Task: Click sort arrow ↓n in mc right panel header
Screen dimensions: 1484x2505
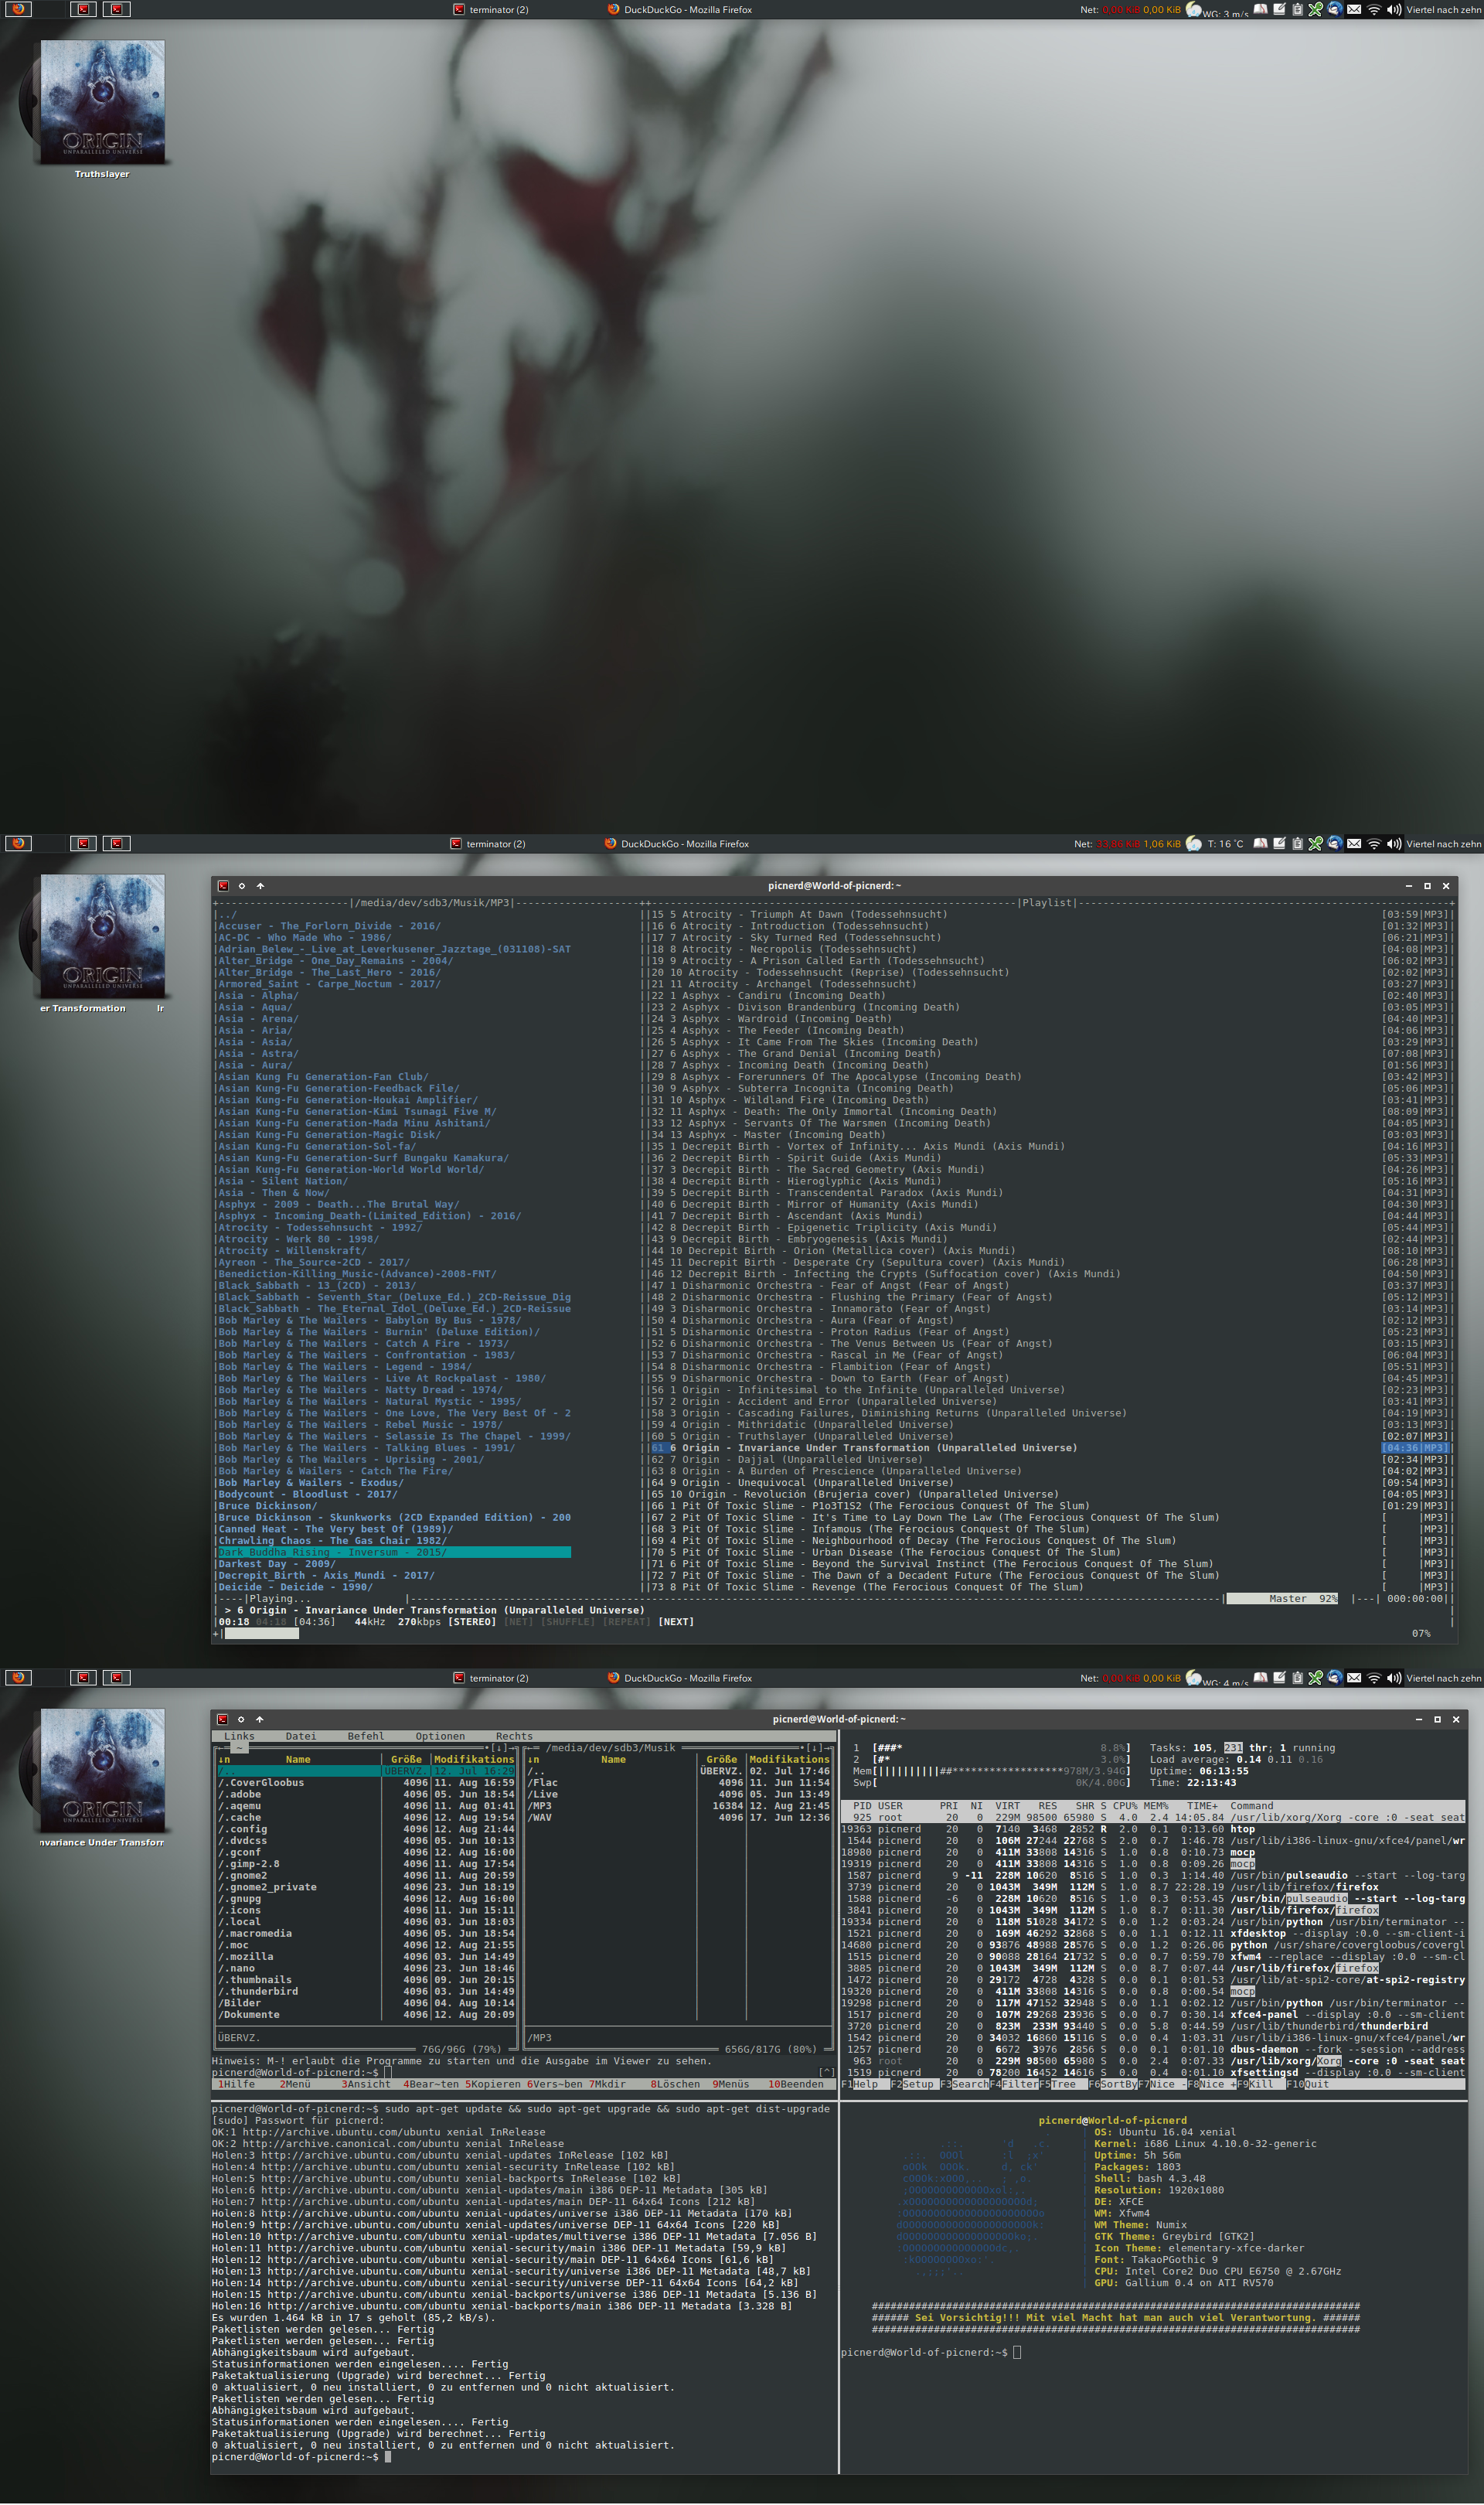Action: (x=533, y=1760)
